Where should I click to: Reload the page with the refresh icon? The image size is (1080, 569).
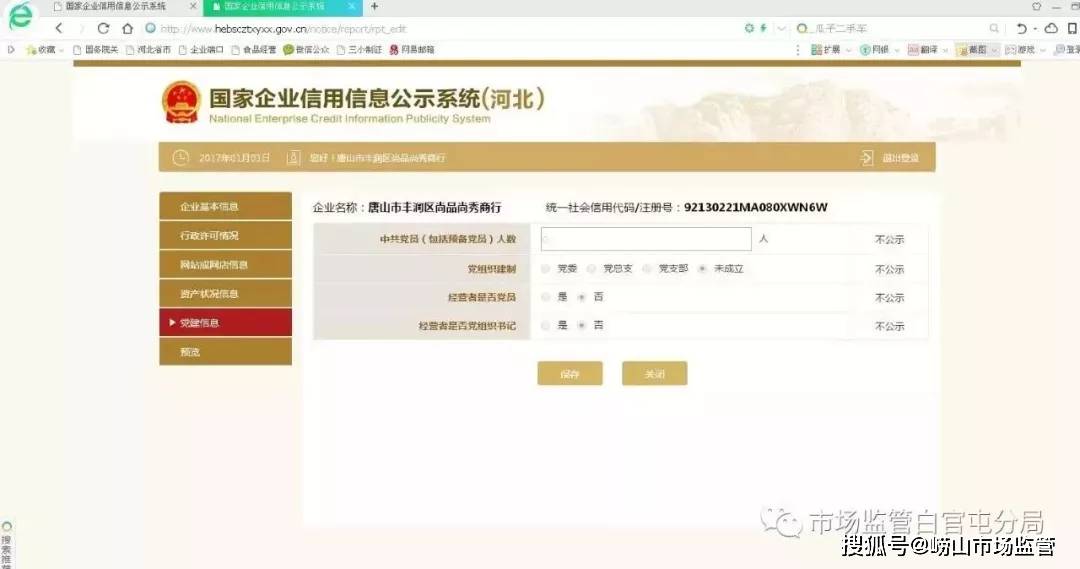[x=103, y=28]
